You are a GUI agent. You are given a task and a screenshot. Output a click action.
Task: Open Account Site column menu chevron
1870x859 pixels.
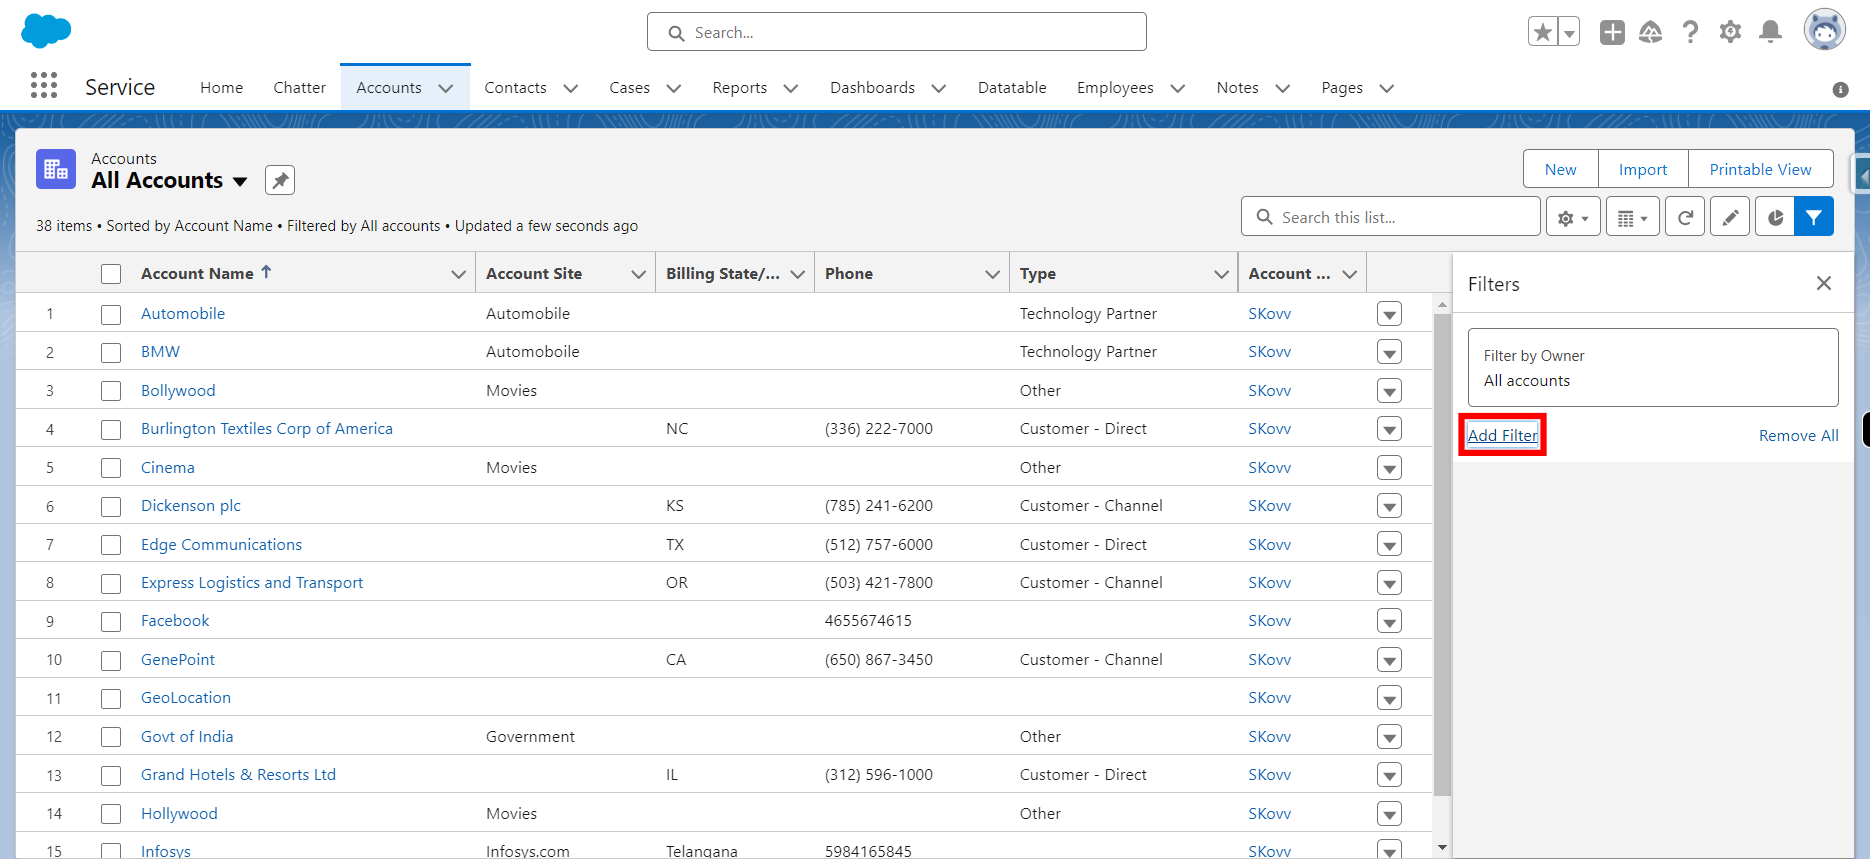(x=638, y=274)
